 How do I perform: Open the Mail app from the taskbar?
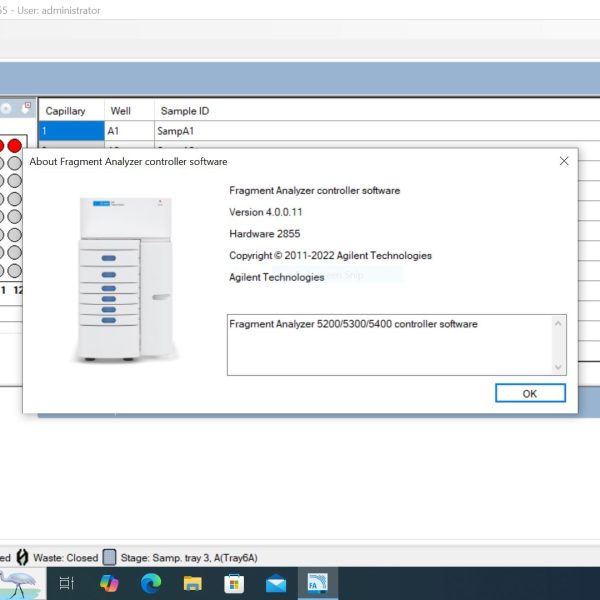point(276,584)
